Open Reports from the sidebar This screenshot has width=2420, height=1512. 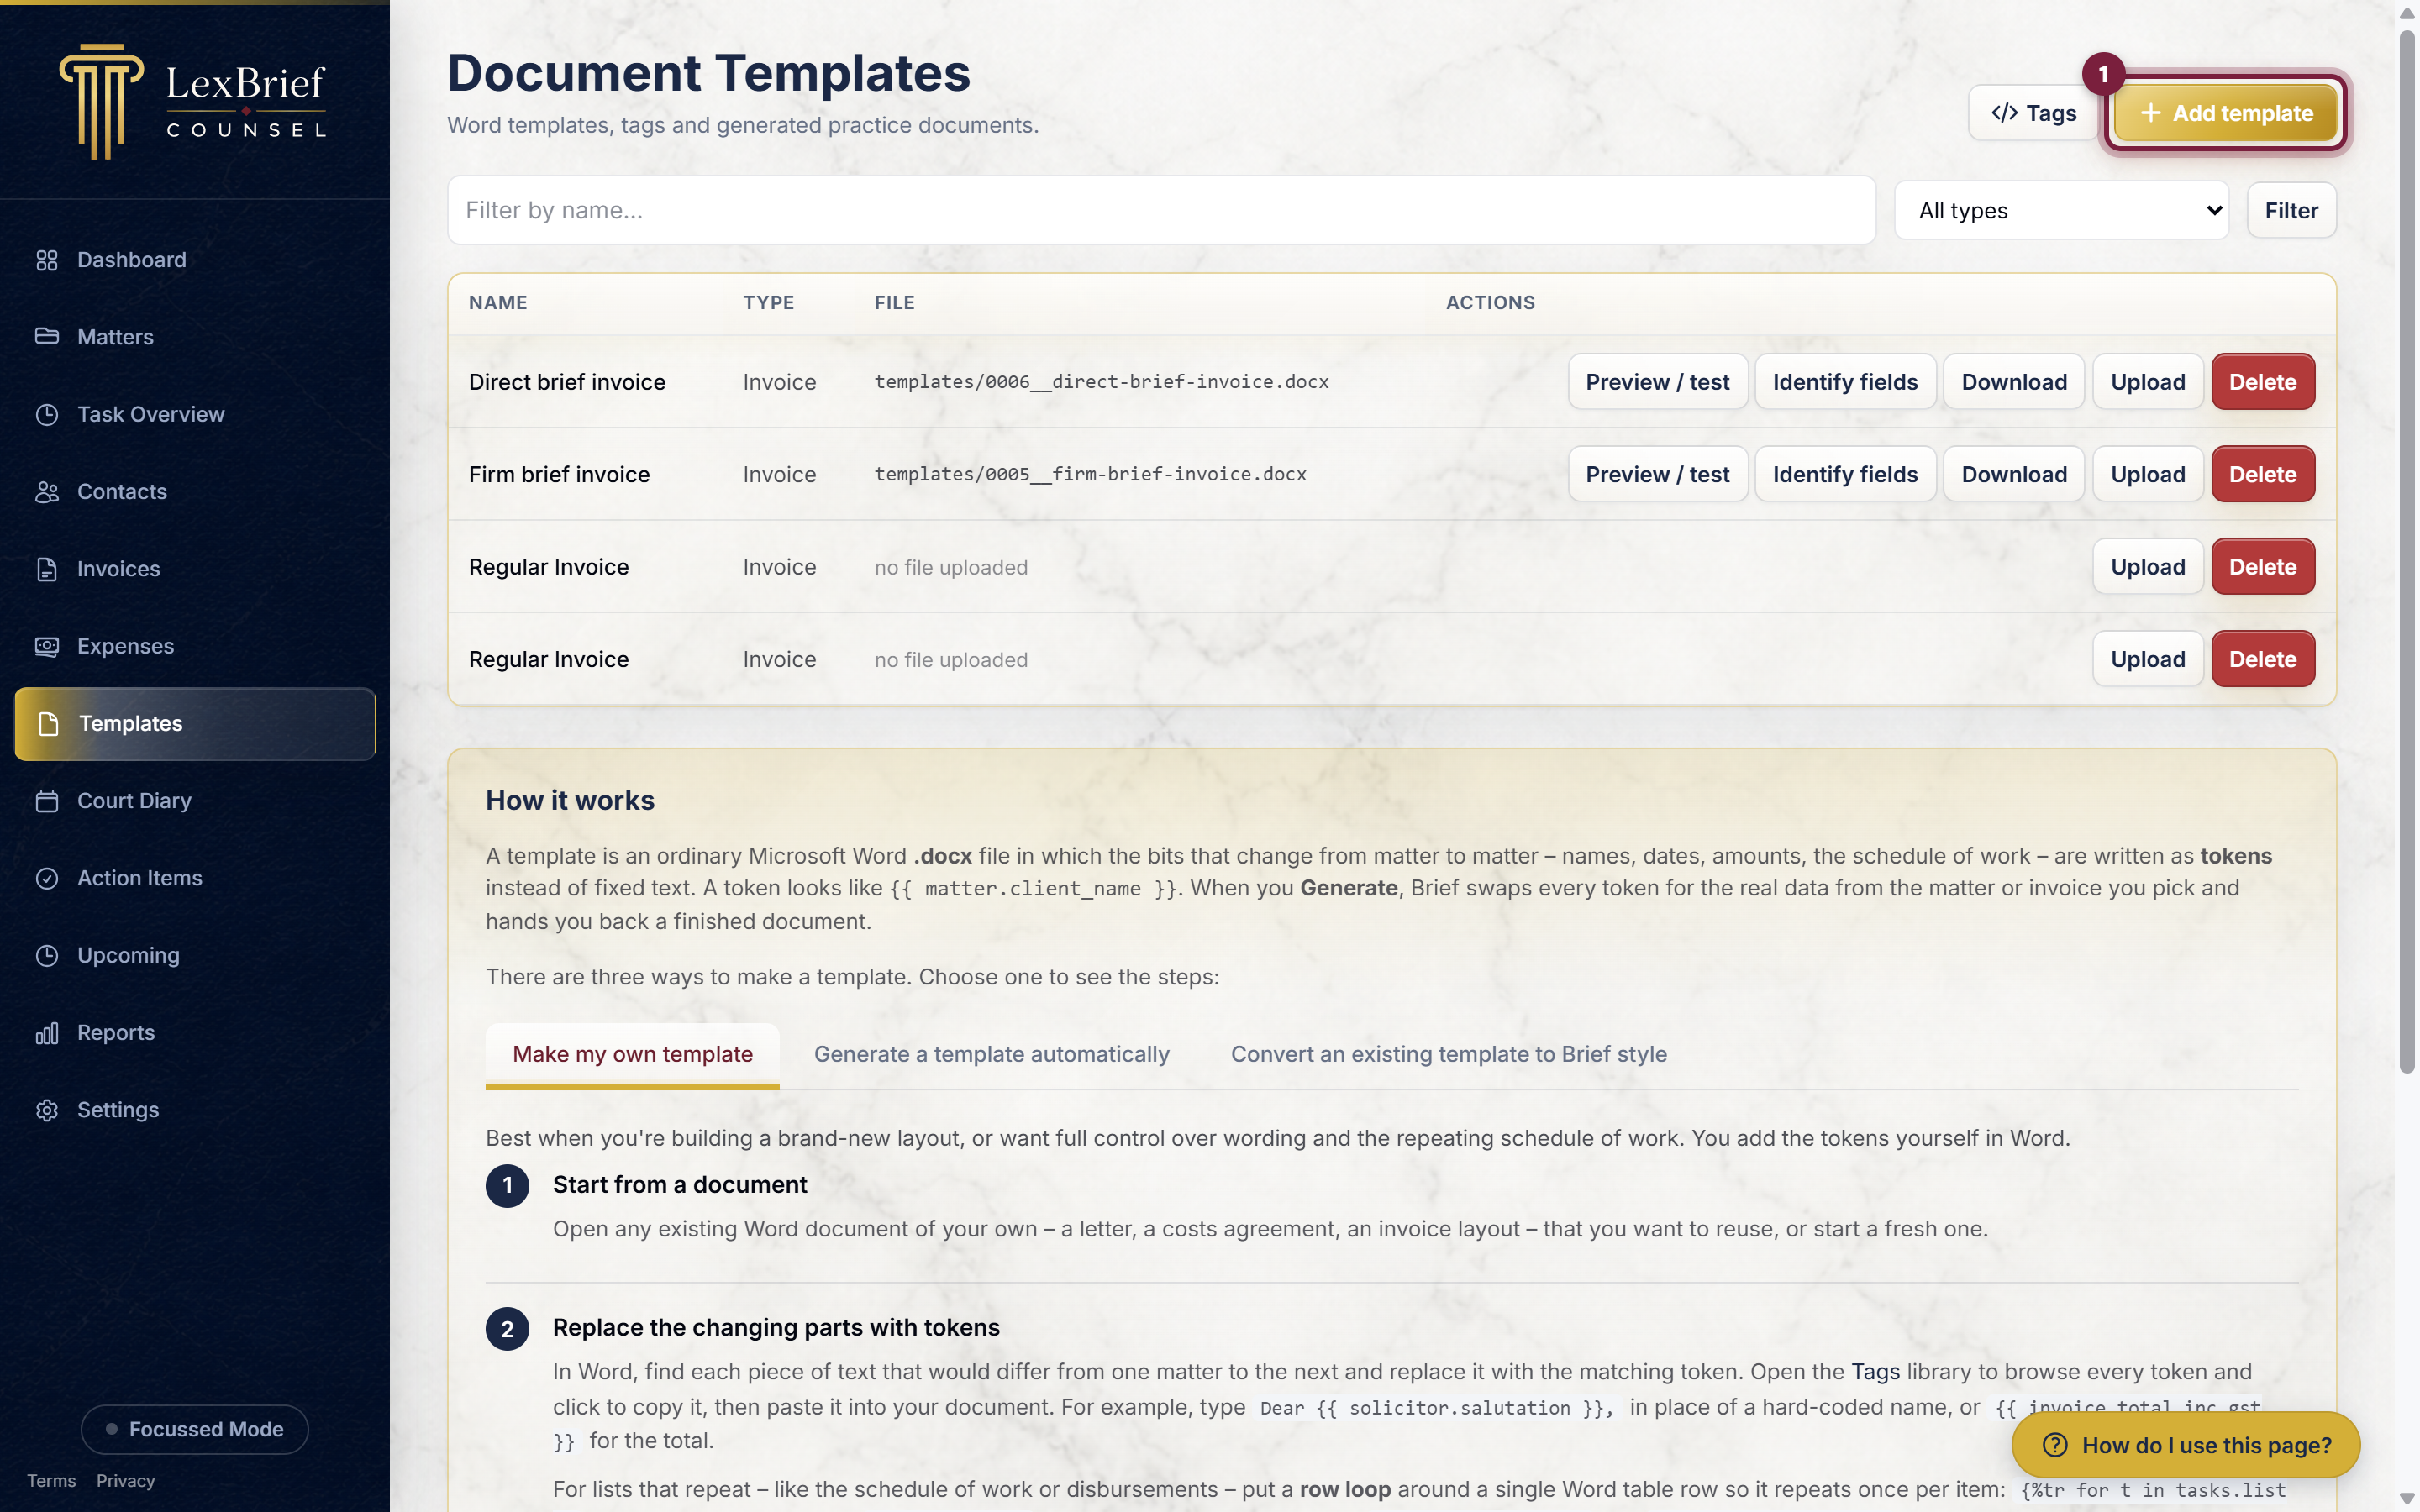[195, 1033]
